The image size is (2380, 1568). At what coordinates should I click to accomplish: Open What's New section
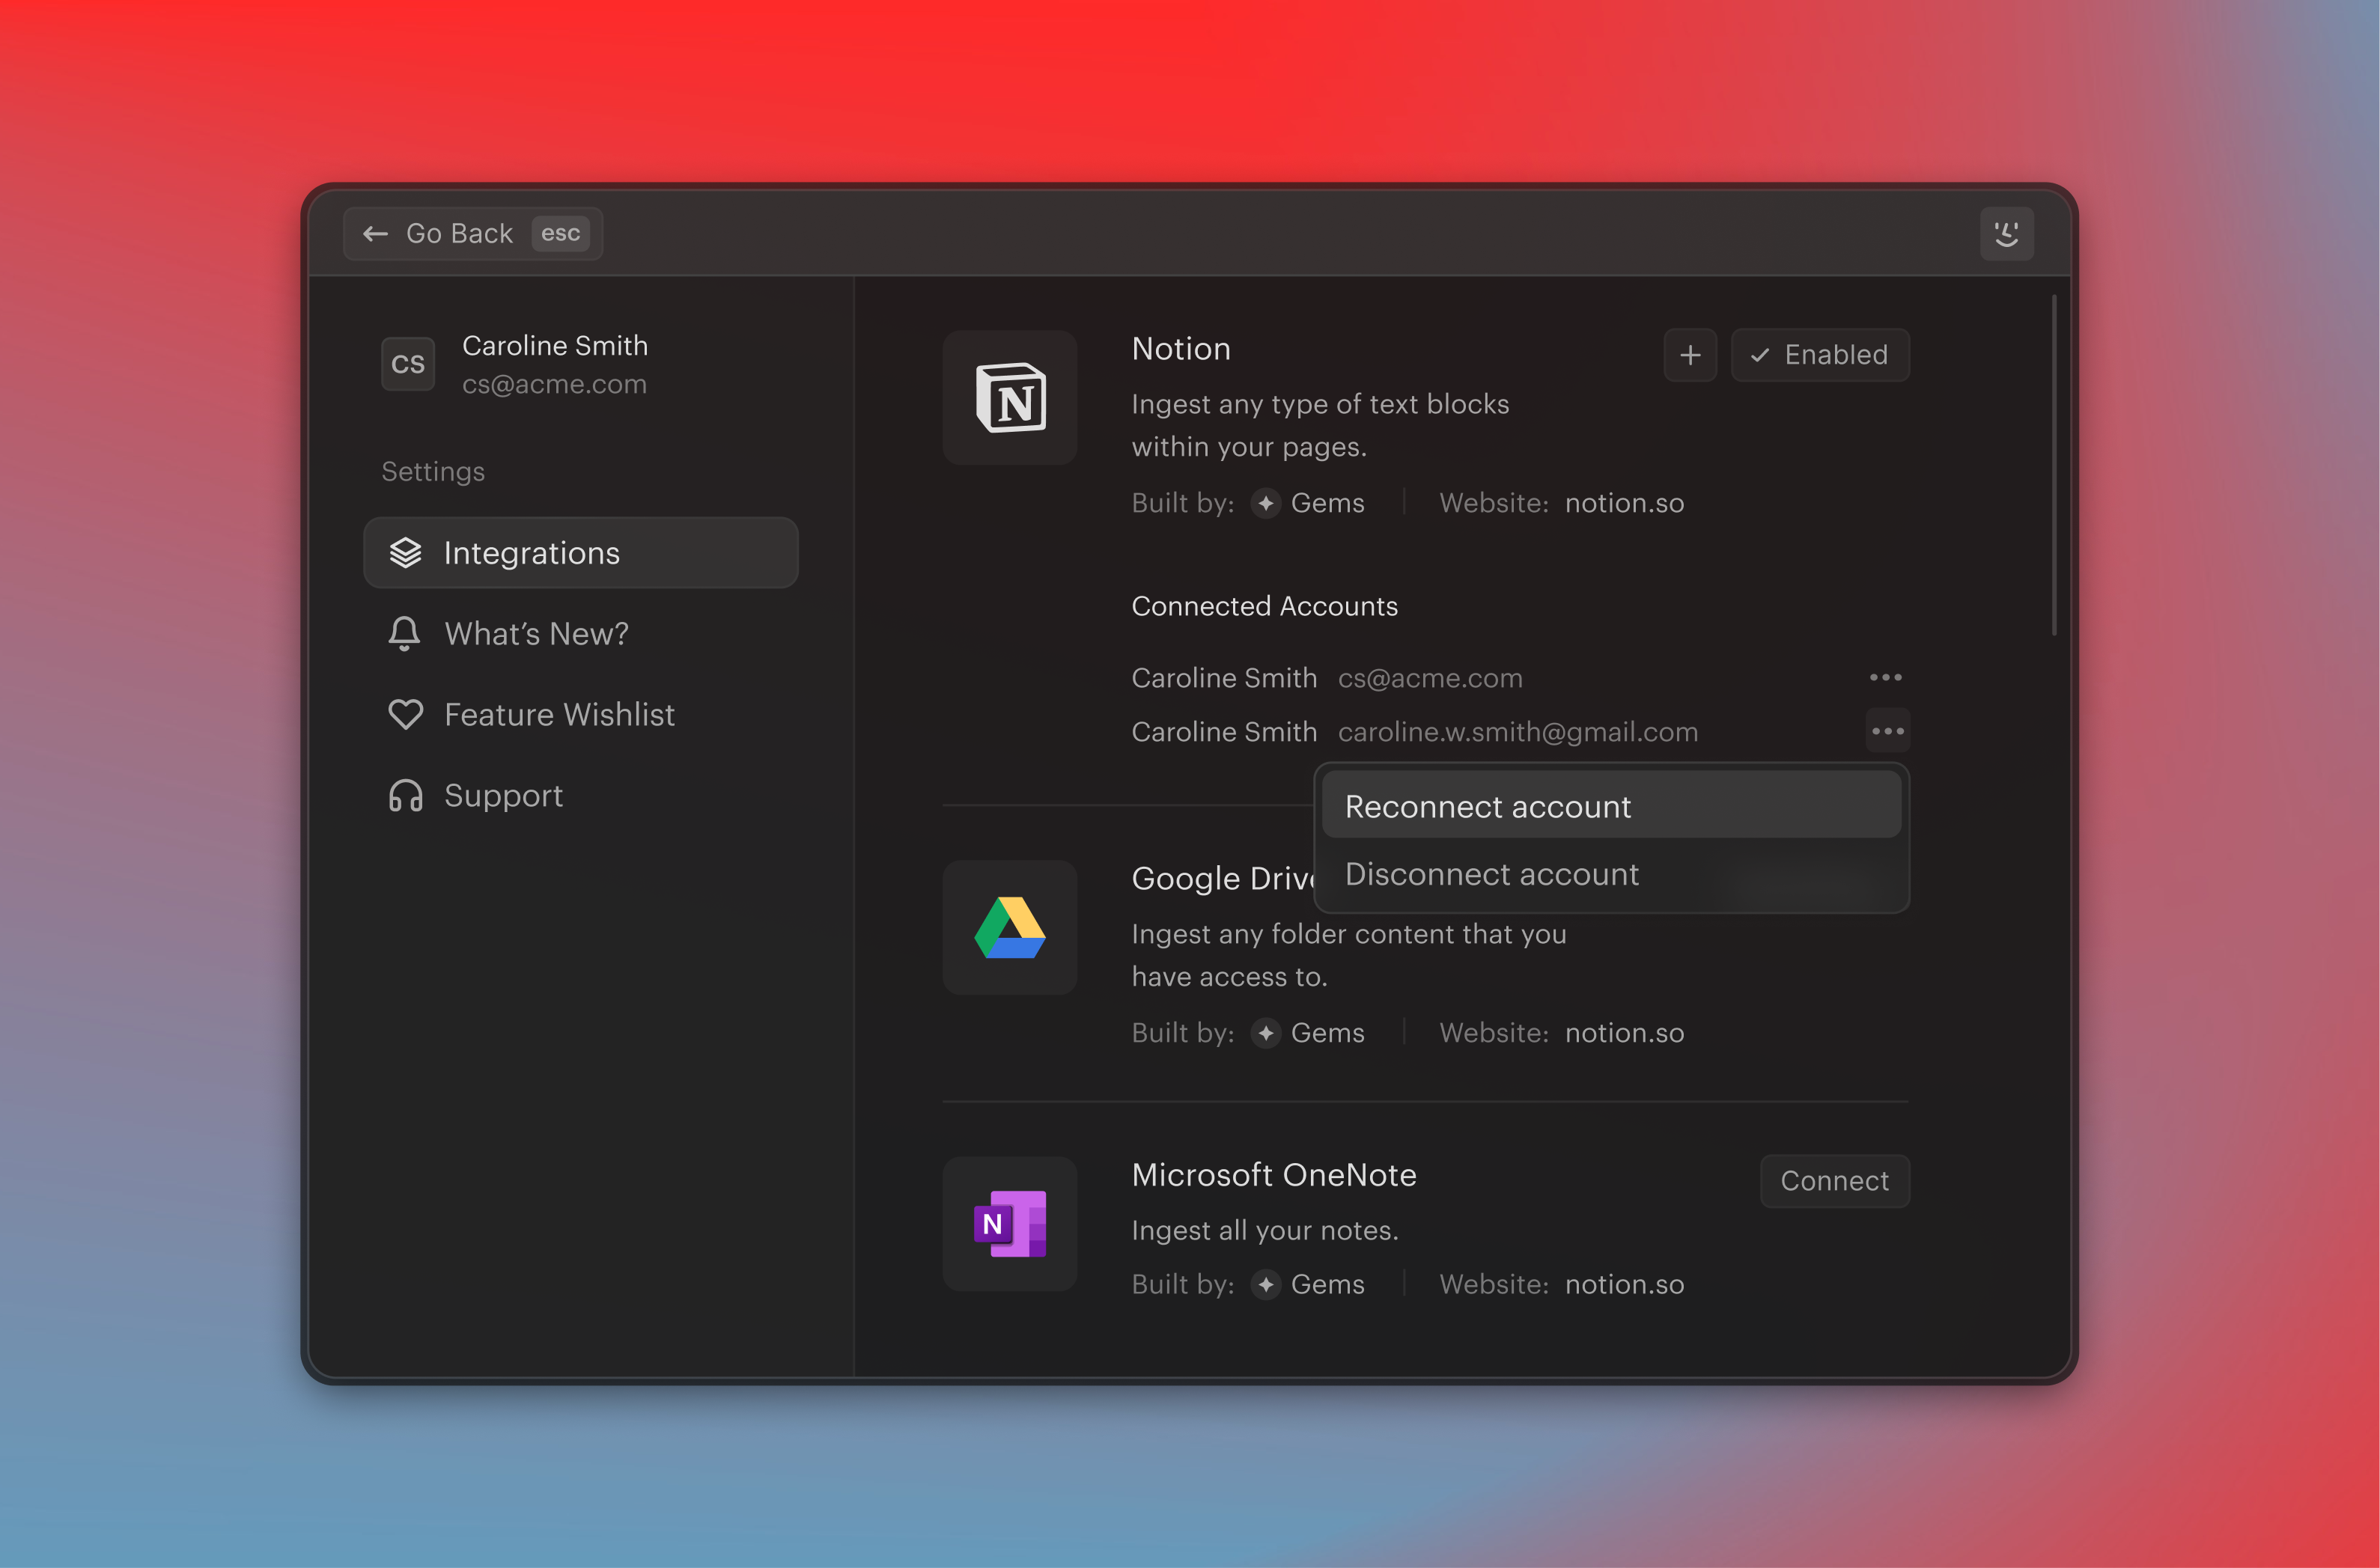pos(536,634)
